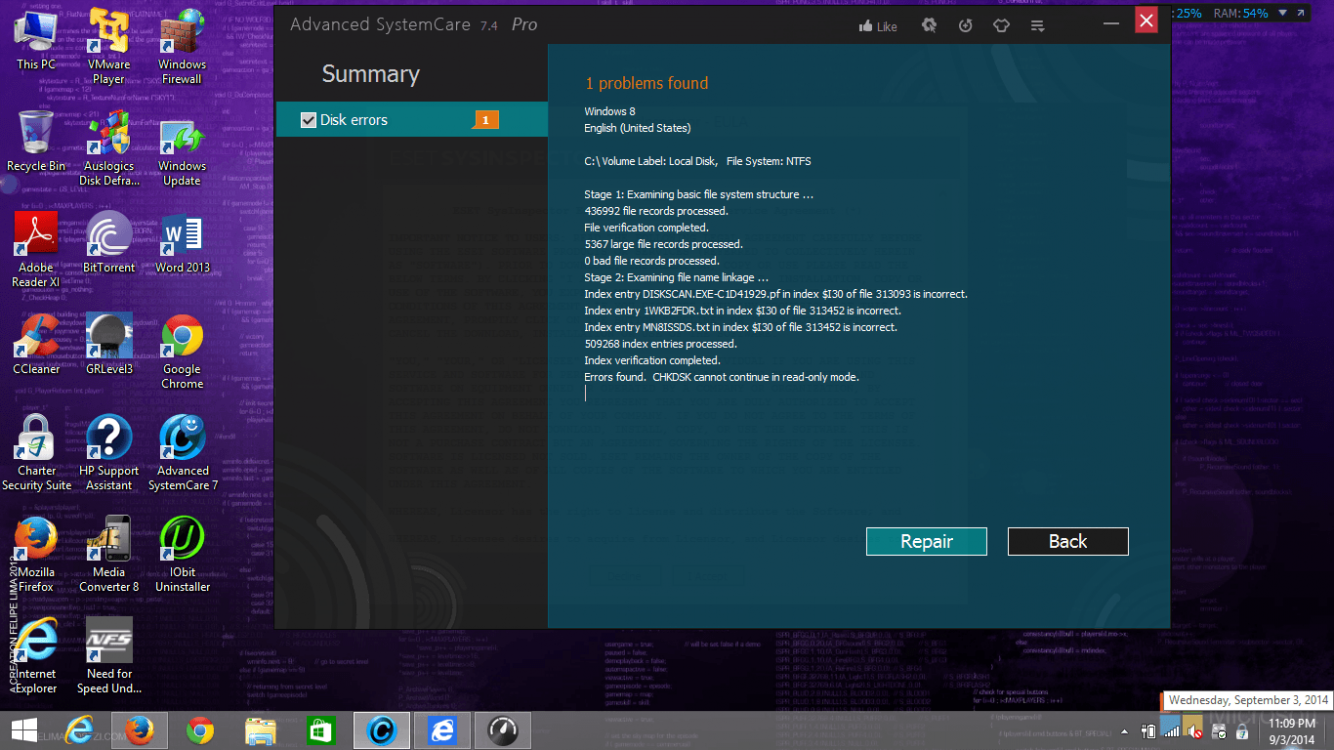1334x750 pixels.
Task: Open the More options menu icon
Action: [1037, 25]
